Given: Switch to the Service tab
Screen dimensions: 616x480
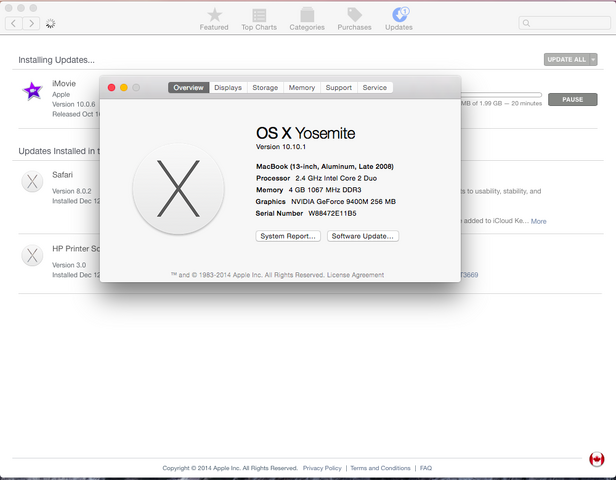Looking at the screenshot, I should click(x=375, y=88).
